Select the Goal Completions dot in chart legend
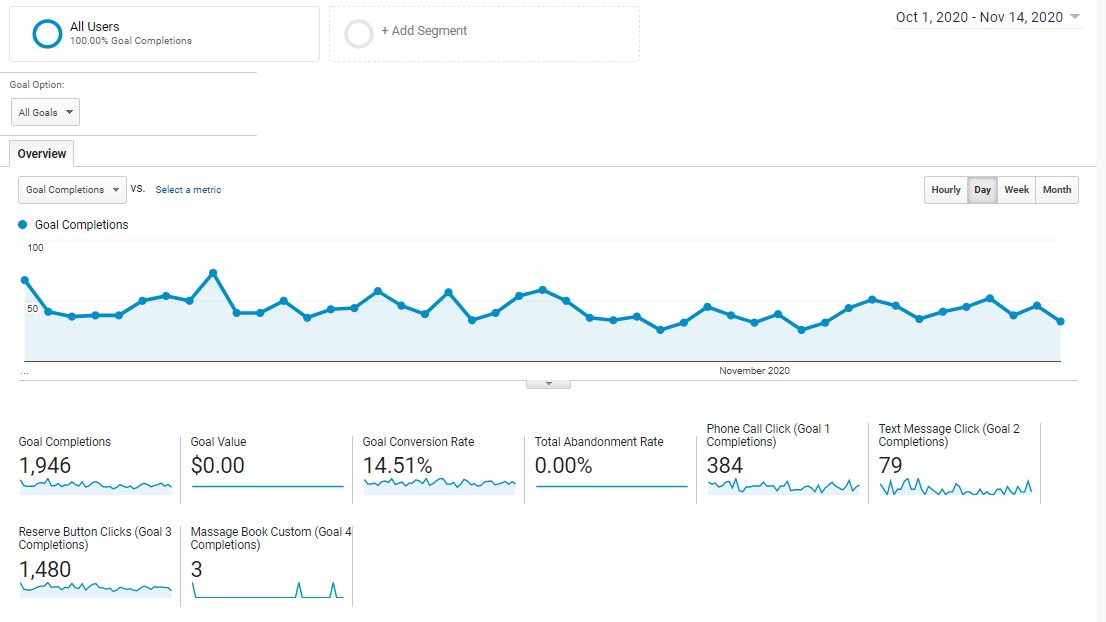Viewport: 1106px width, 622px height. 24,225
